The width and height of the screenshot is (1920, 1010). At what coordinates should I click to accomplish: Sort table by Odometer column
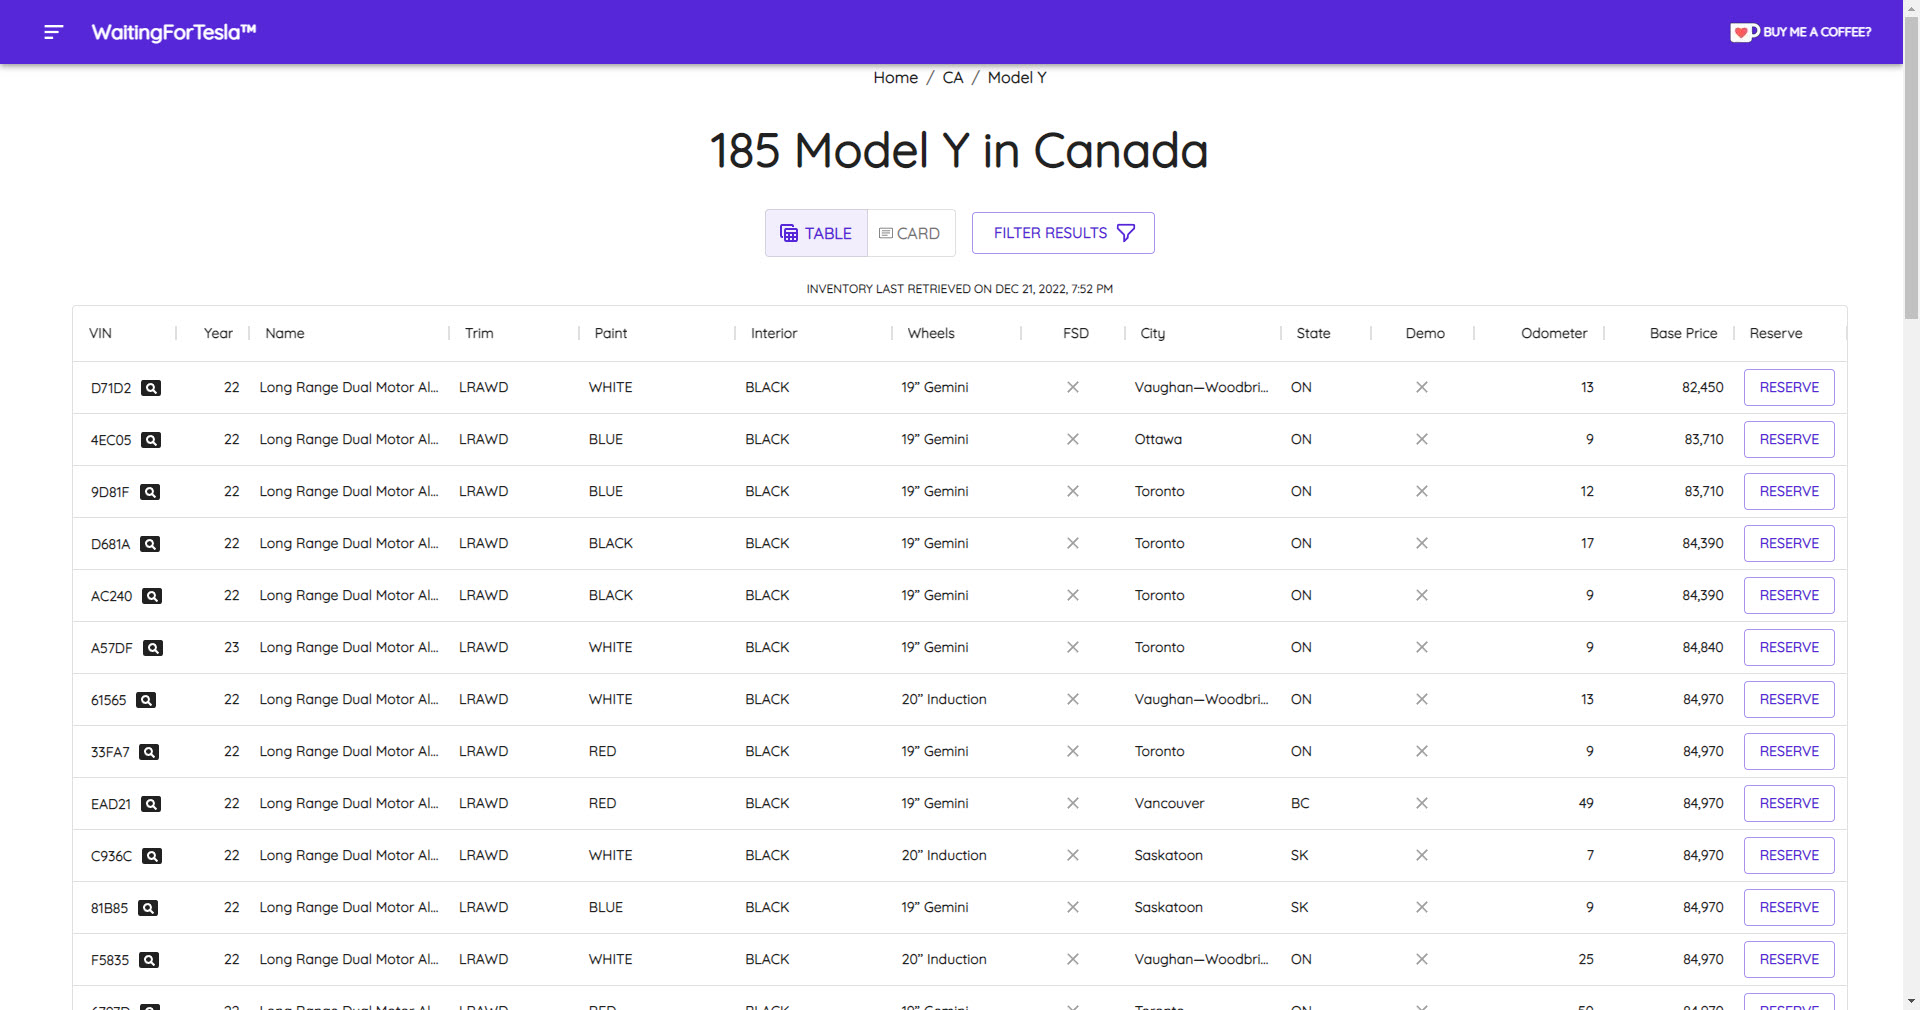[x=1553, y=333]
